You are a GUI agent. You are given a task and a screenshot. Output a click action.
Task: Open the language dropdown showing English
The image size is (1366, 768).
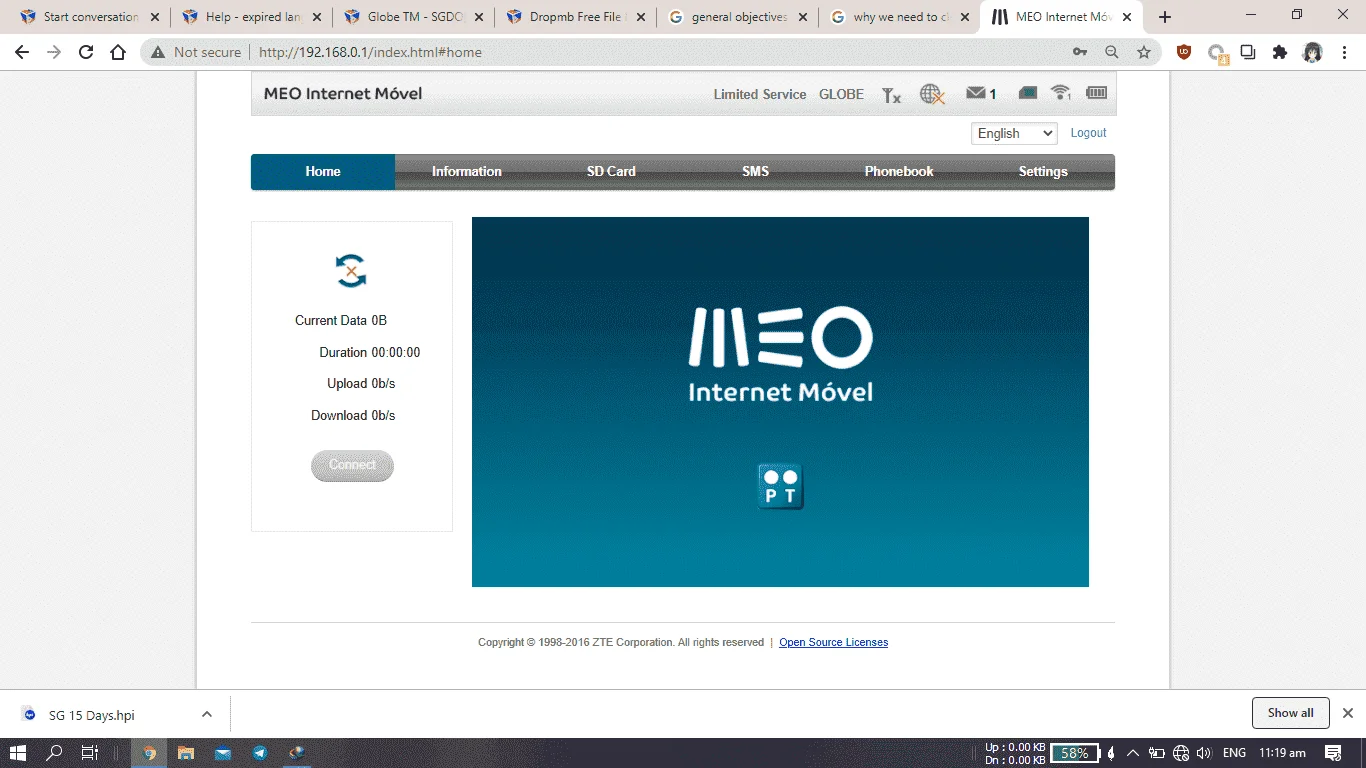[x=1014, y=133]
